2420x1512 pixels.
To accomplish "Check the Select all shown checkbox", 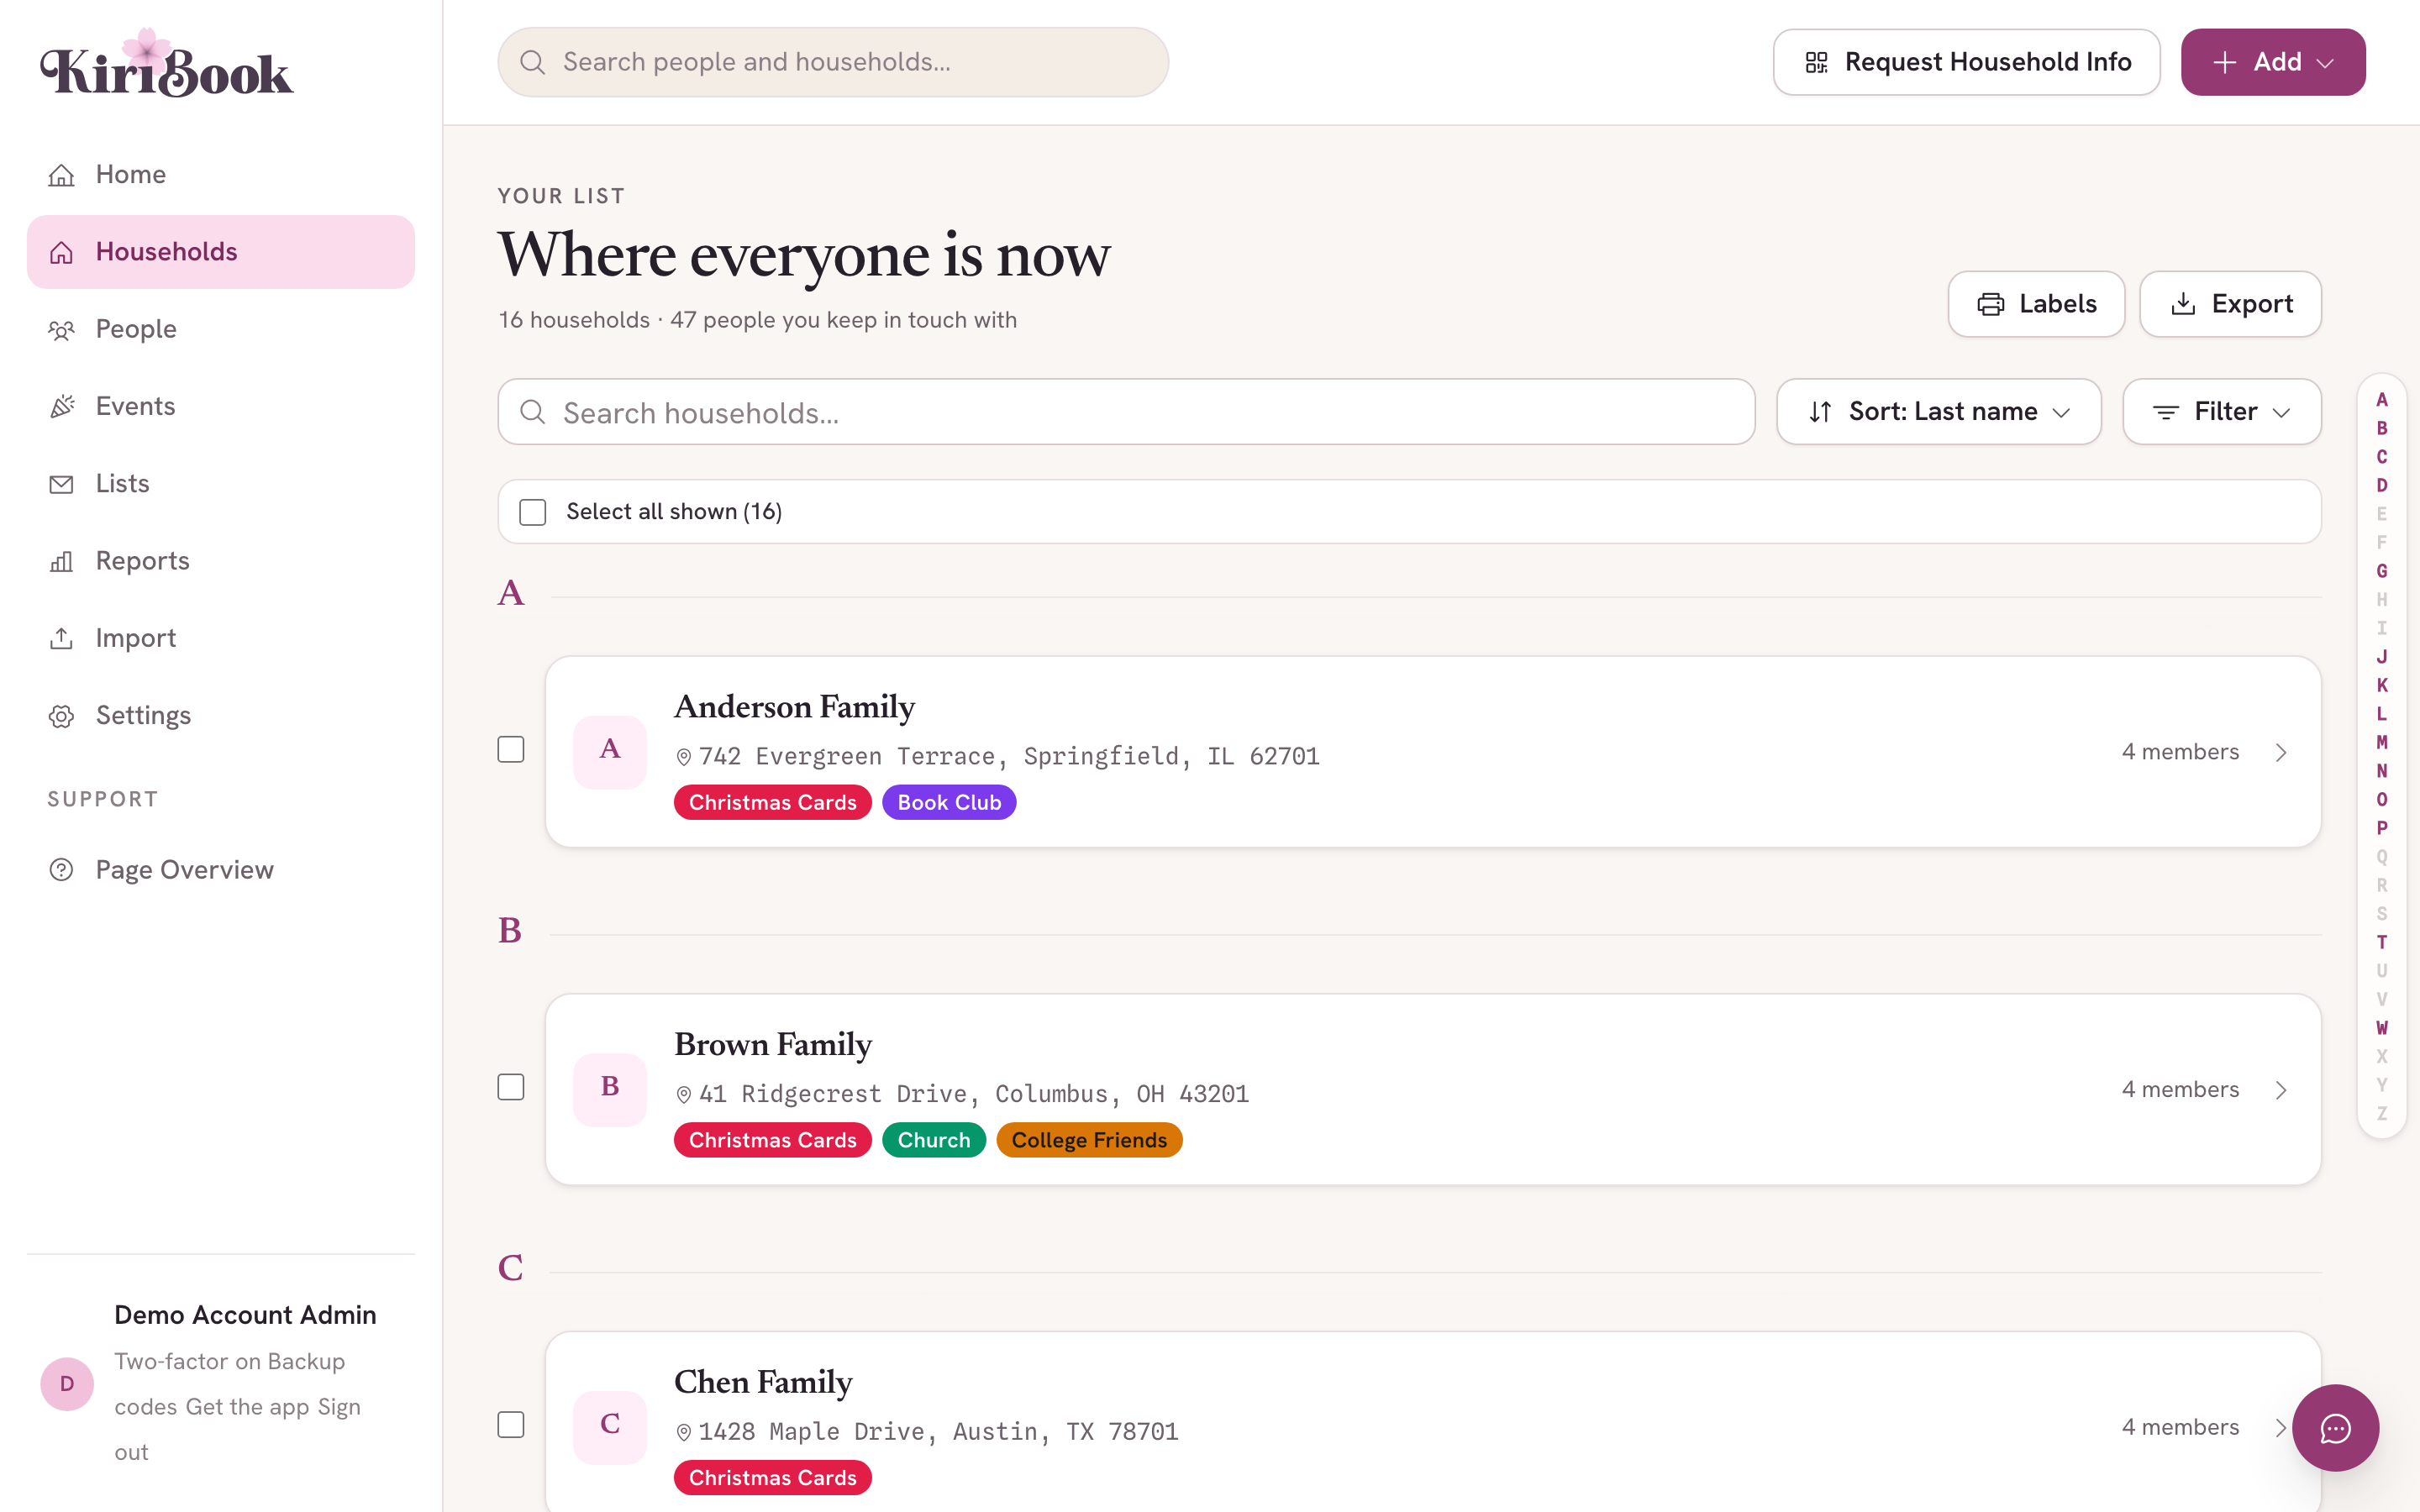I will (533, 512).
